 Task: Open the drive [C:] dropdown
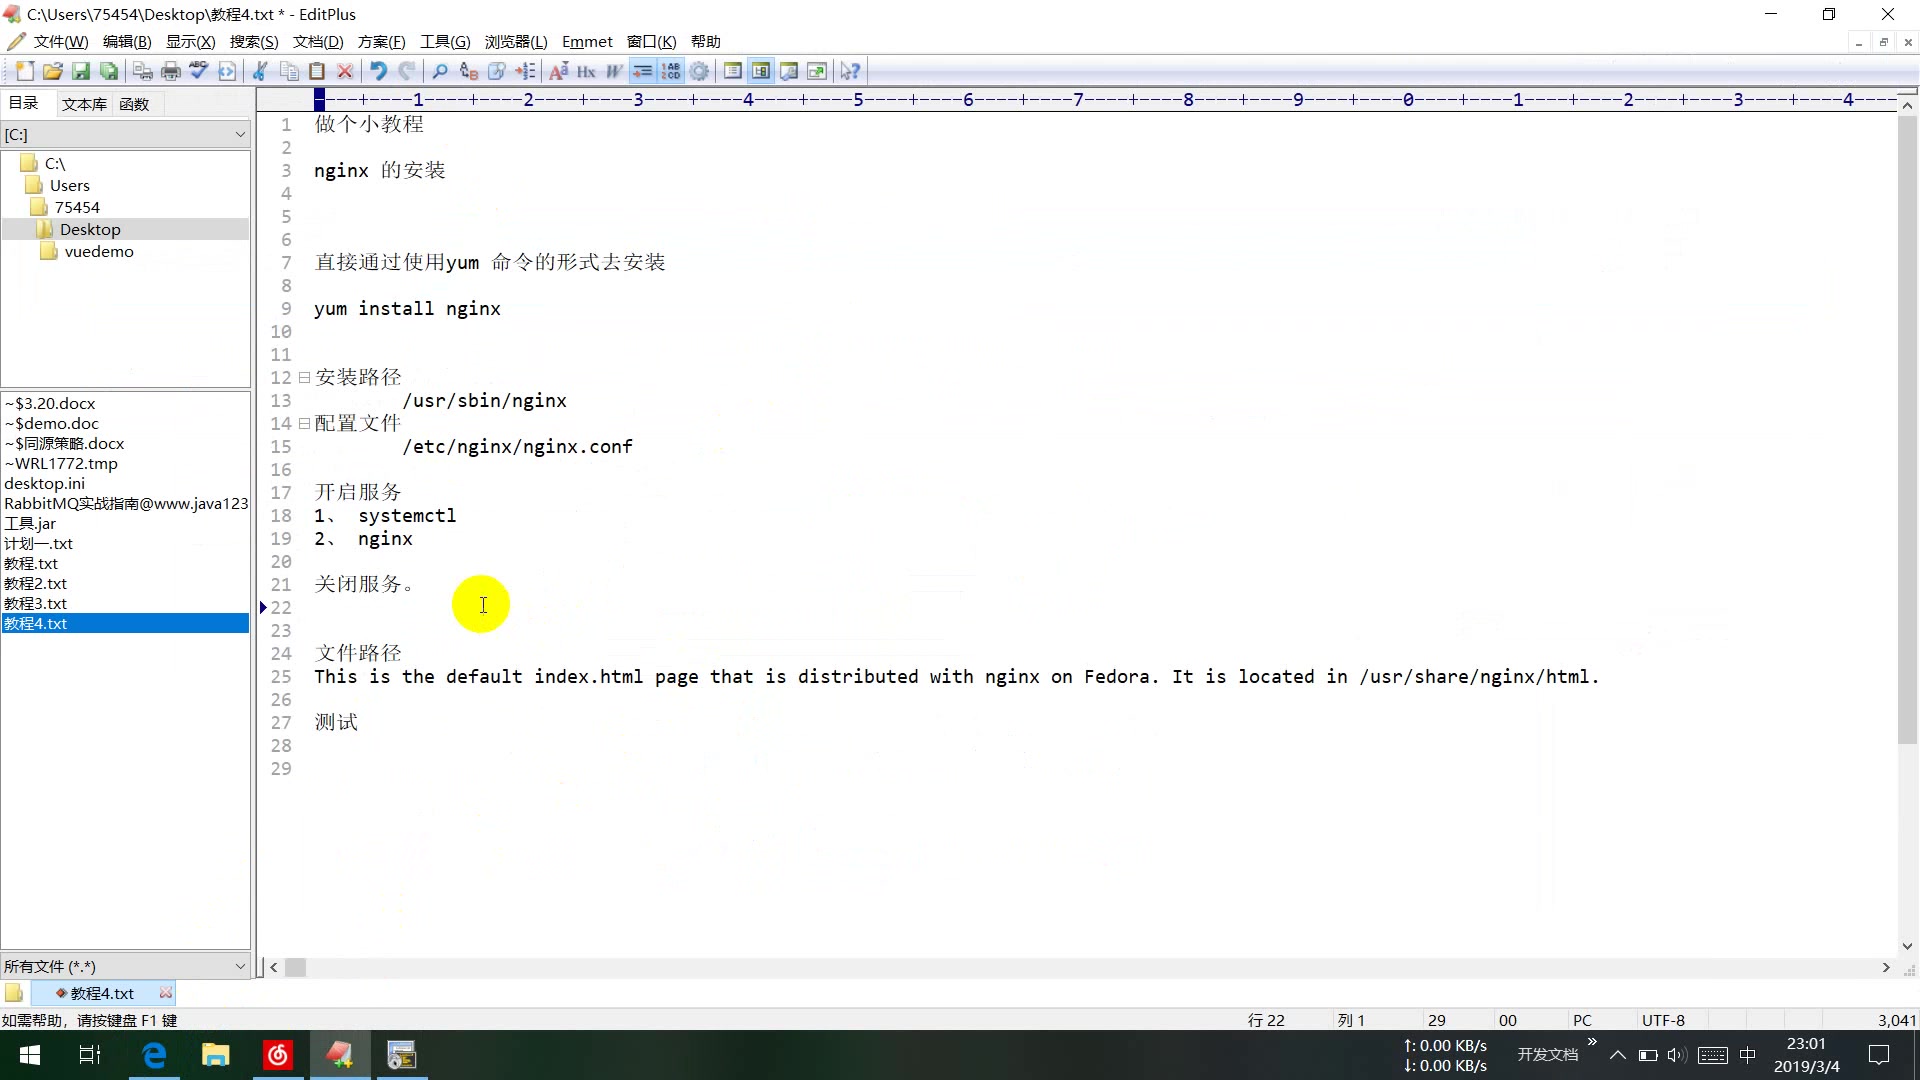(x=125, y=134)
